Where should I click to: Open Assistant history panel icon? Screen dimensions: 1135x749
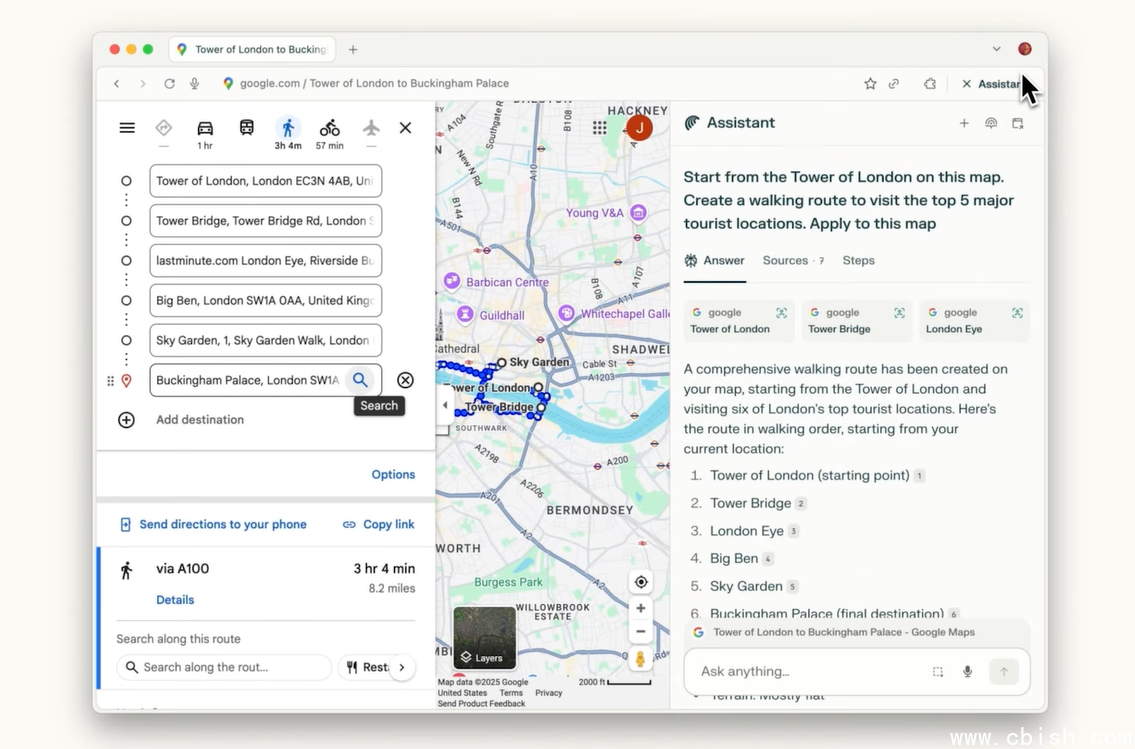tap(1018, 123)
